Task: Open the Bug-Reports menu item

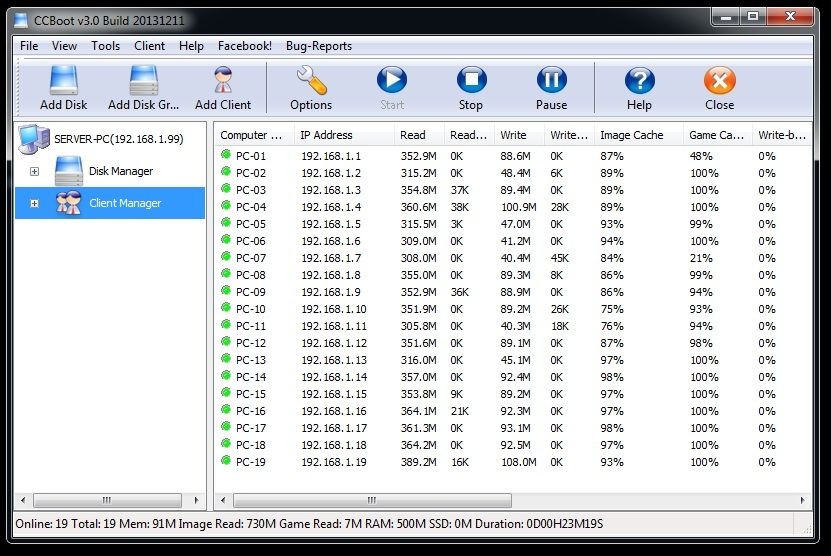Action: [319, 46]
